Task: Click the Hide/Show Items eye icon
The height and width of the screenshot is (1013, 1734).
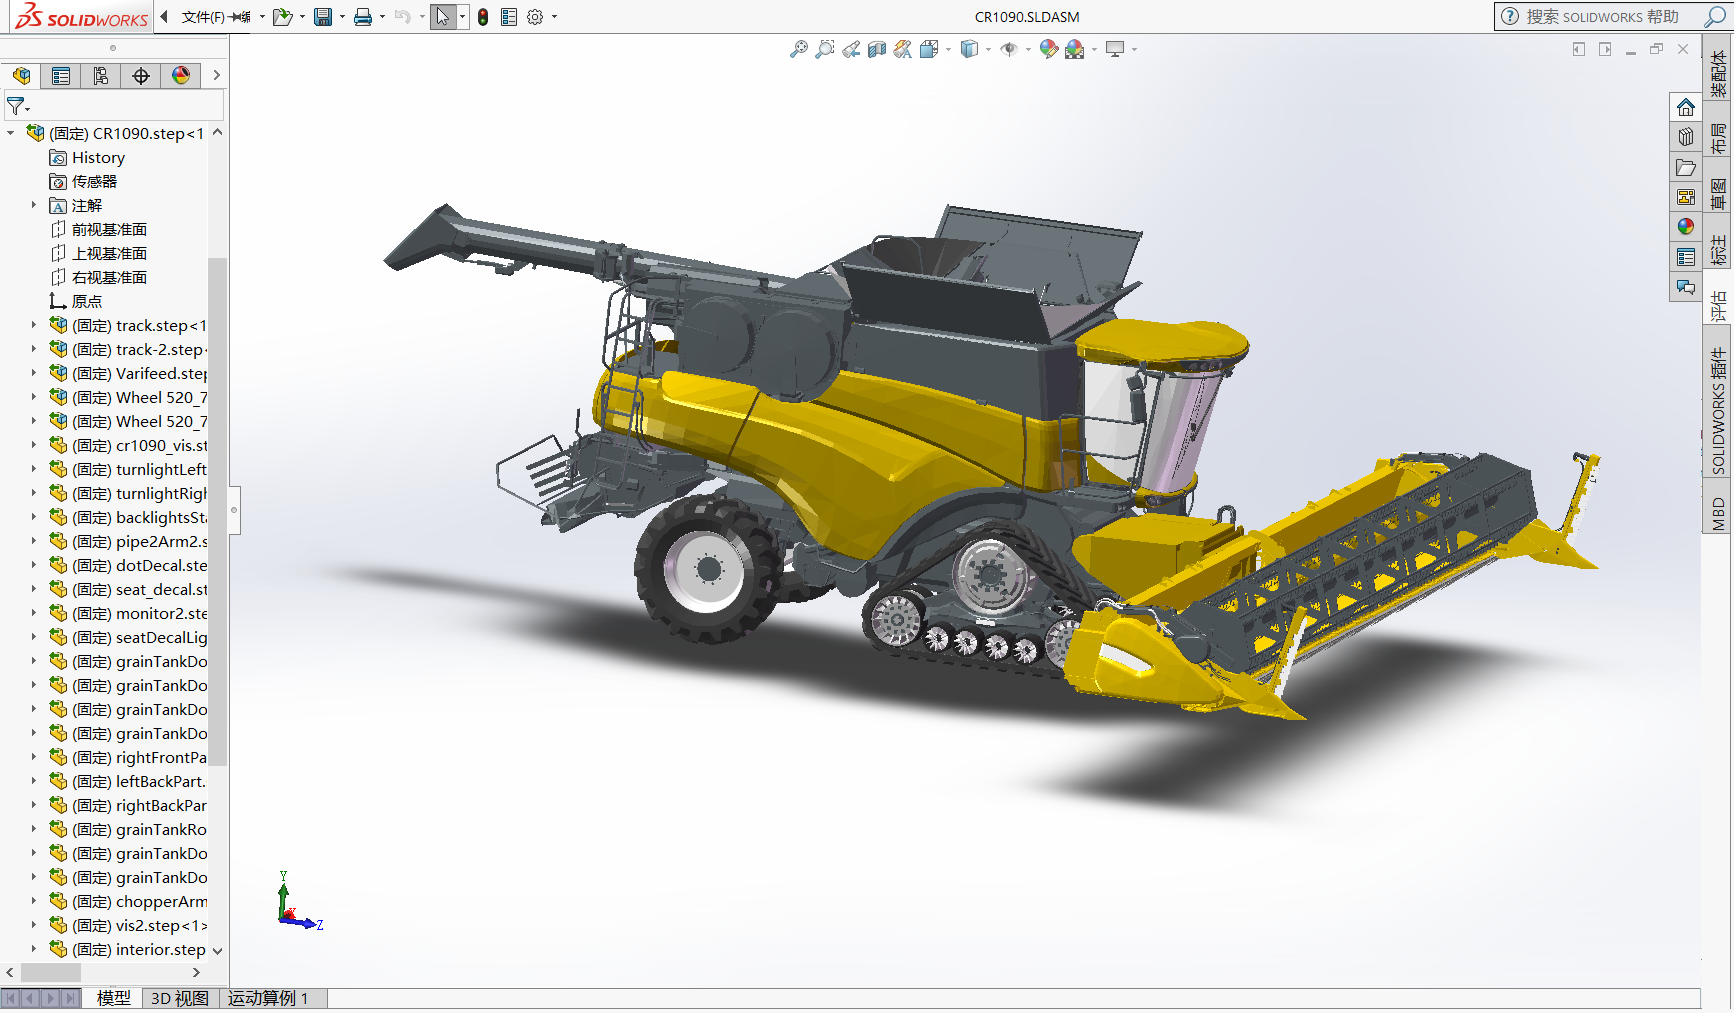Action: coord(1008,49)
